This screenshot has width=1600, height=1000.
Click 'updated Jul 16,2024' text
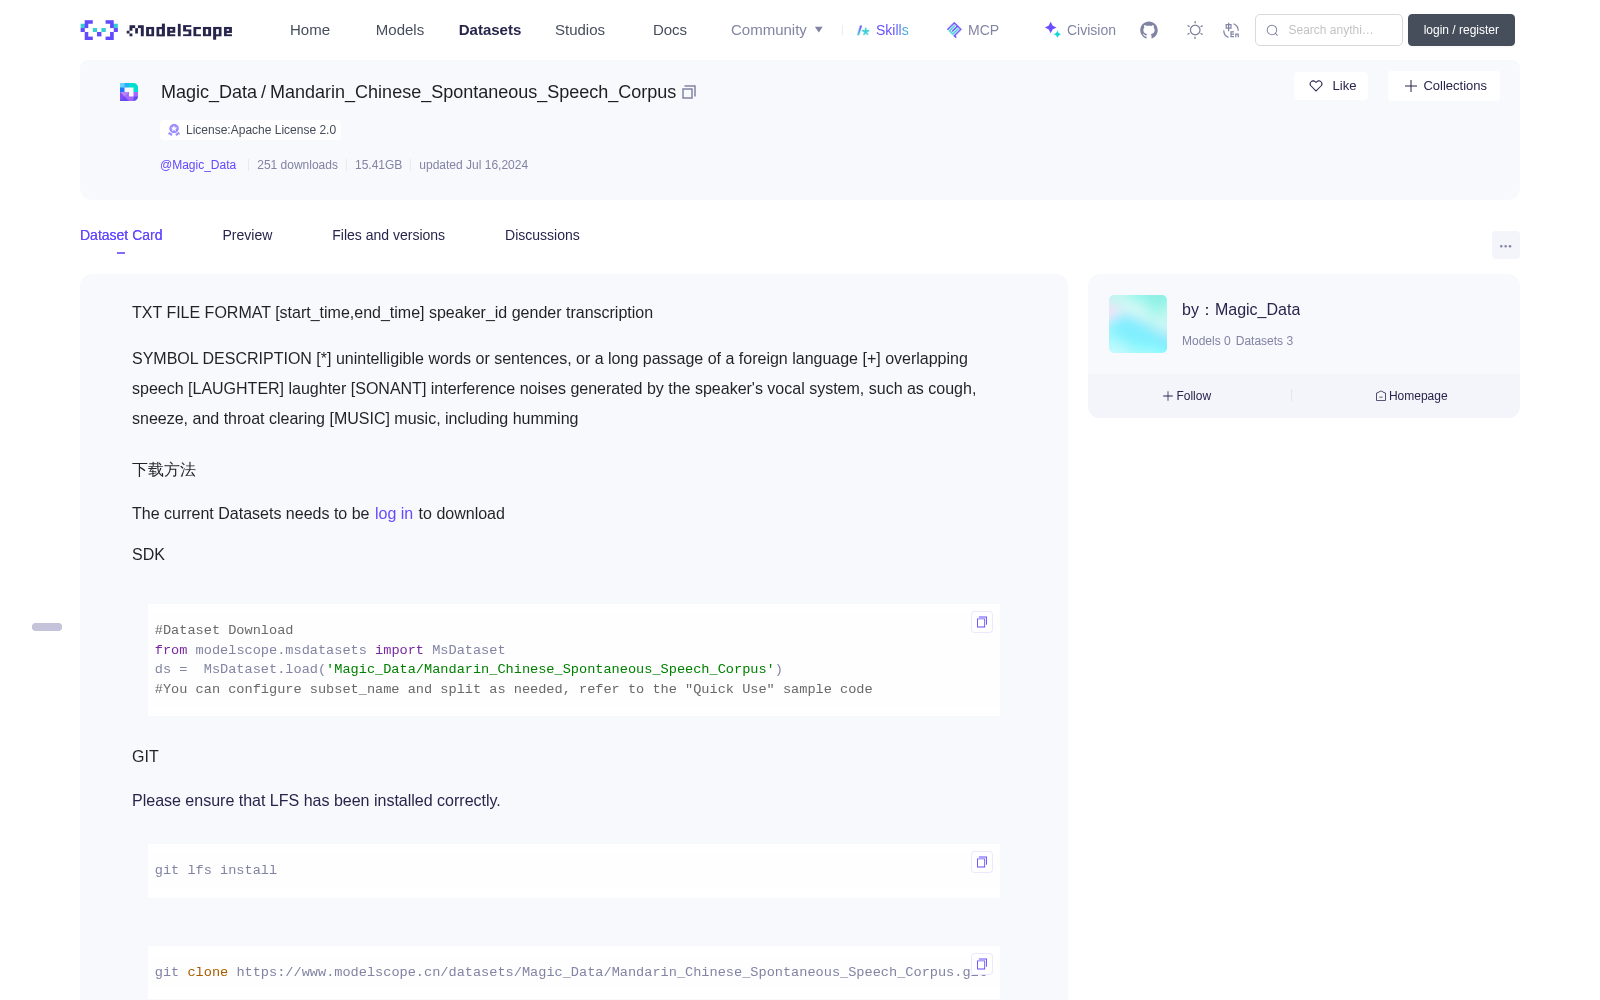click(473, 165)
